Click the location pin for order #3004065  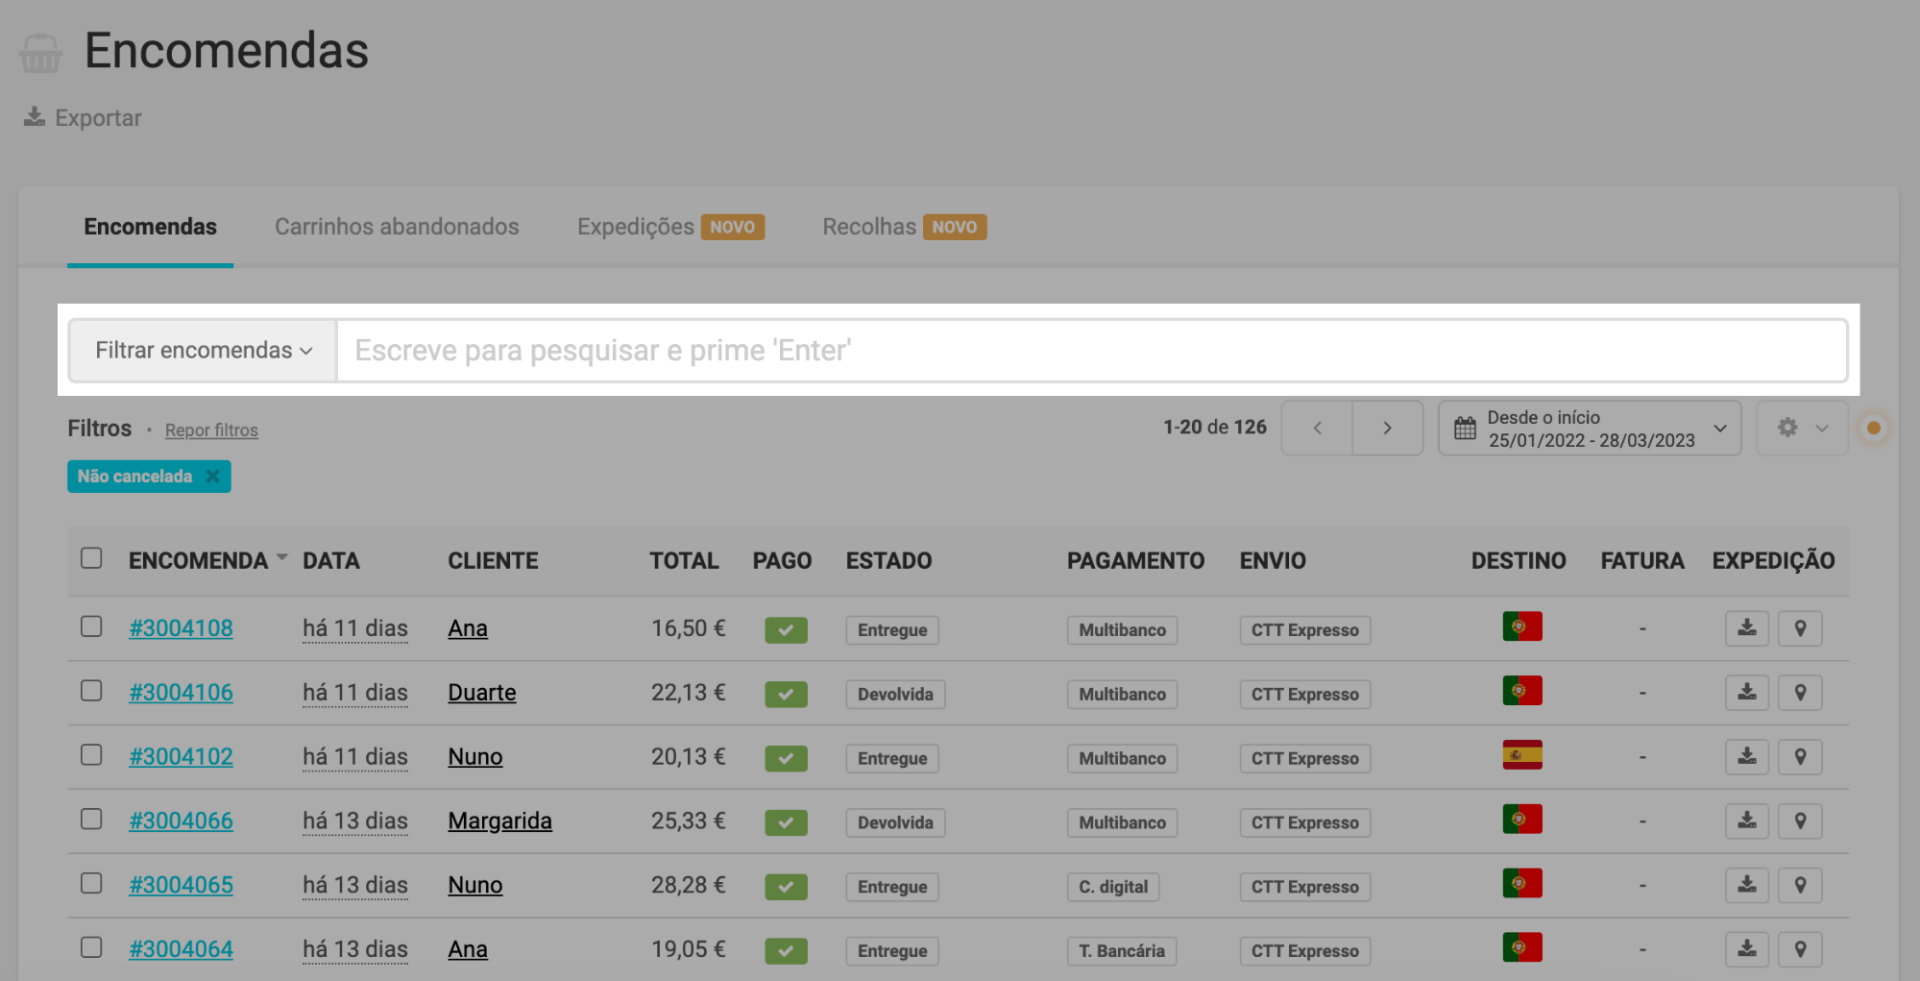1799,885
